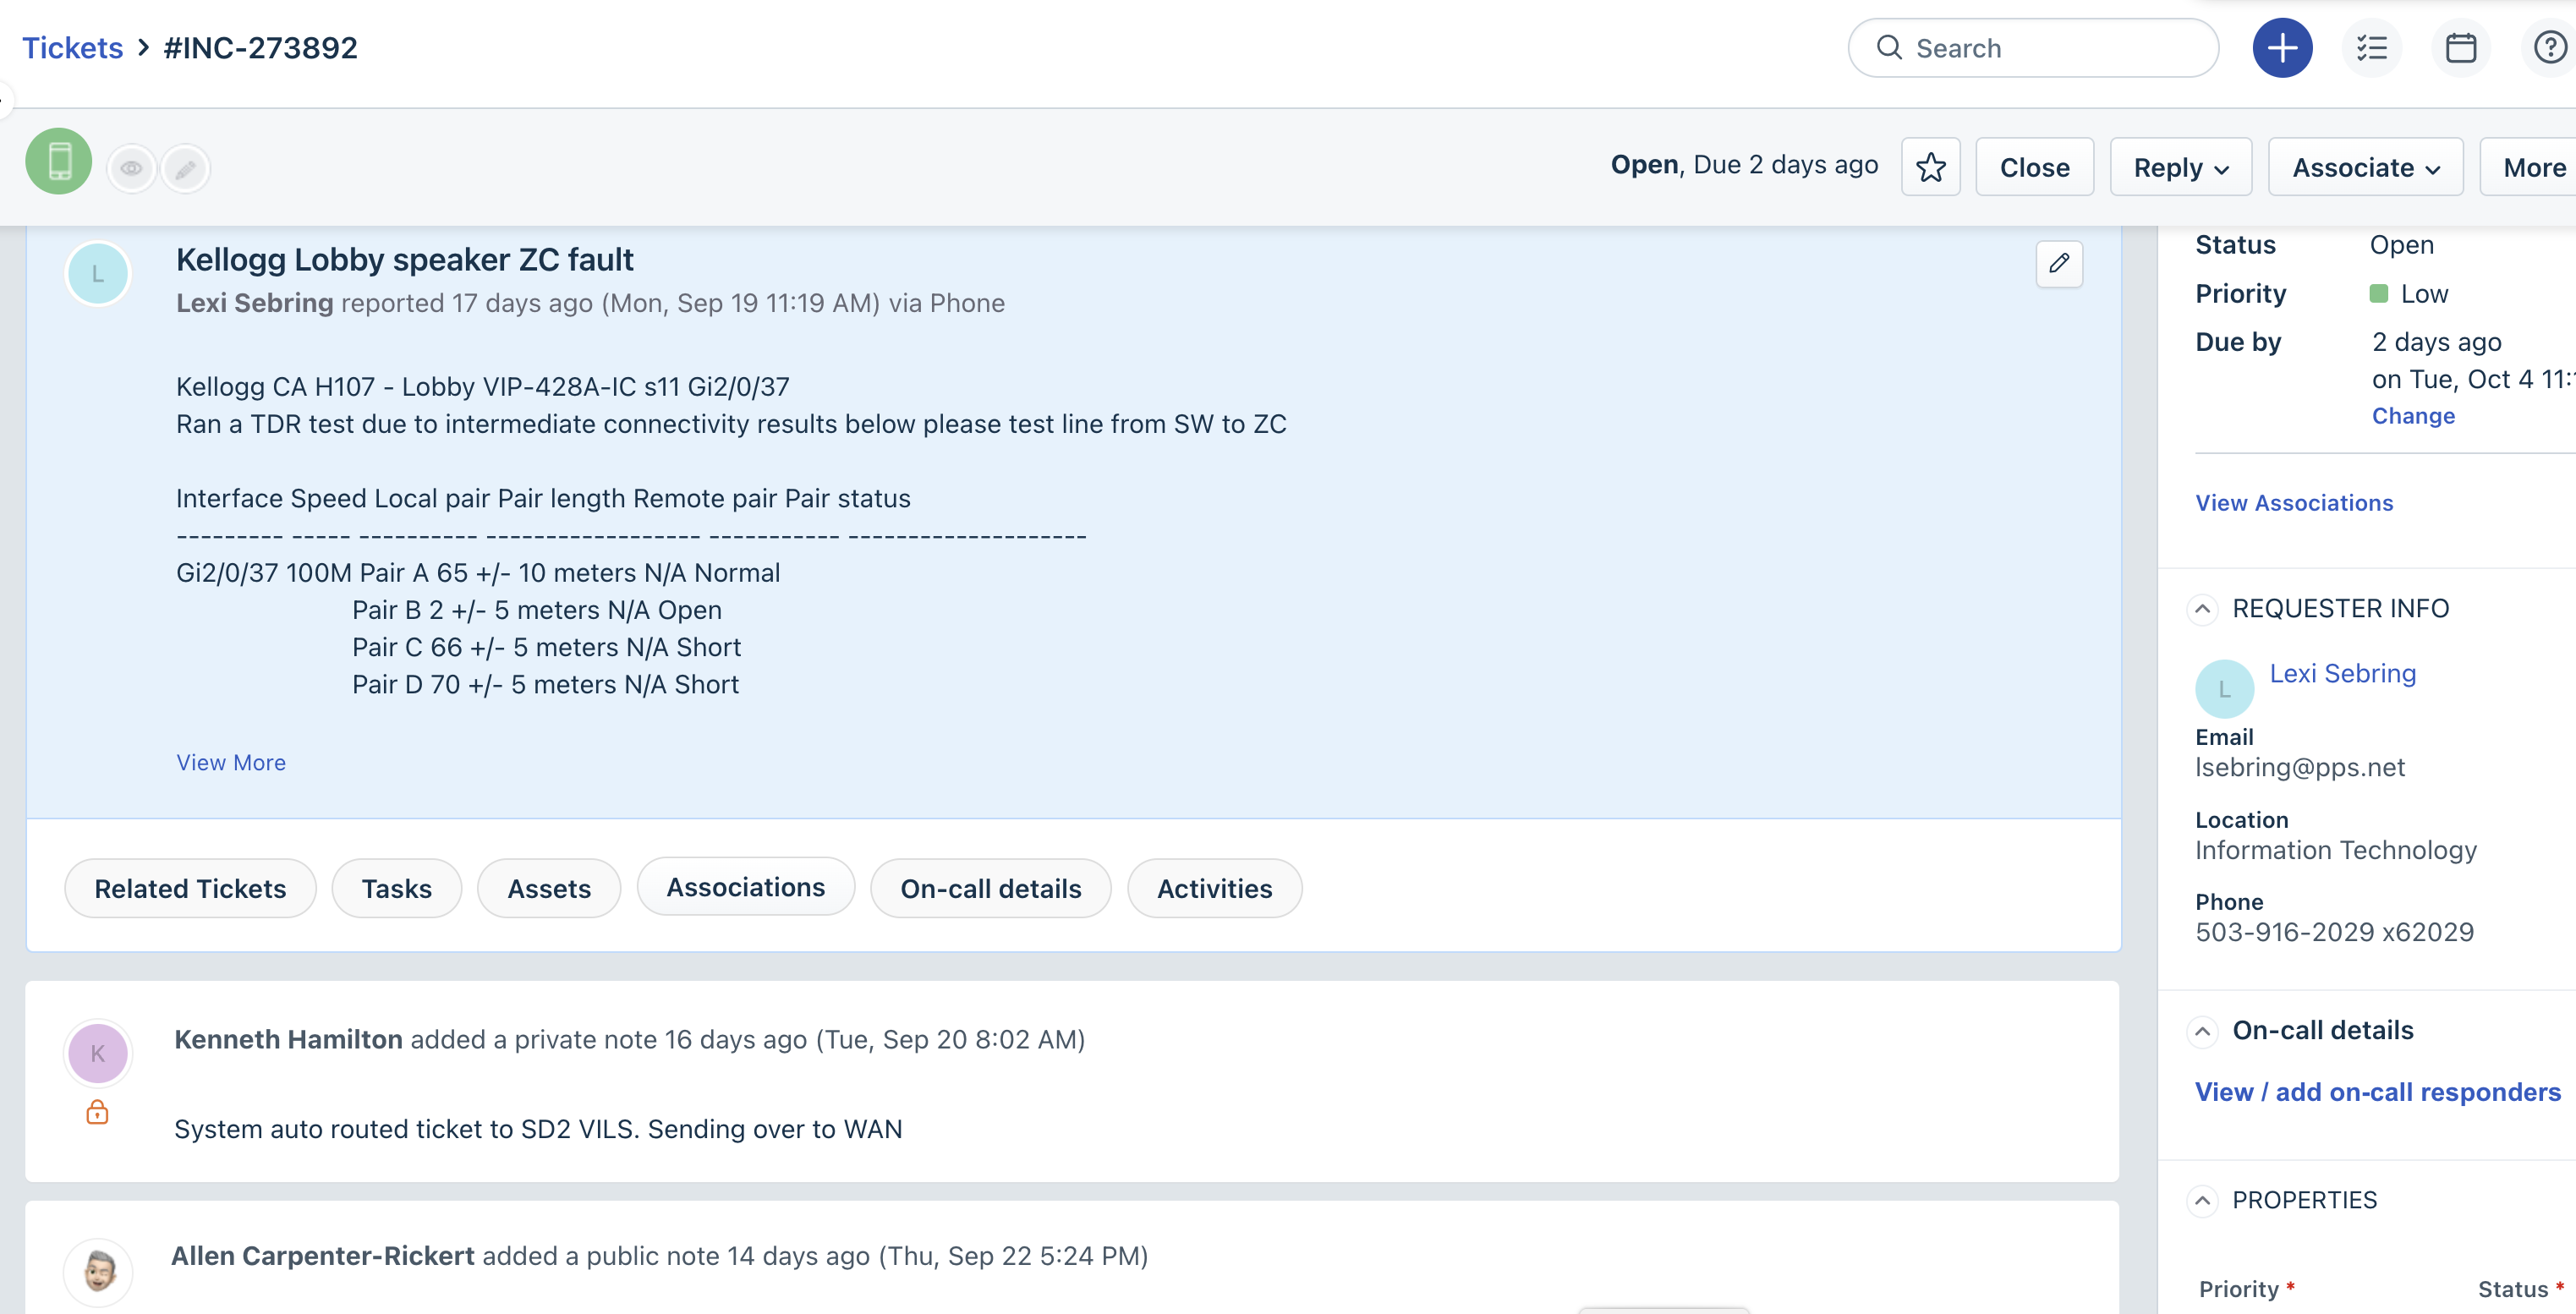Click the small pencil icon beside phone avatar

coord(186,169)
